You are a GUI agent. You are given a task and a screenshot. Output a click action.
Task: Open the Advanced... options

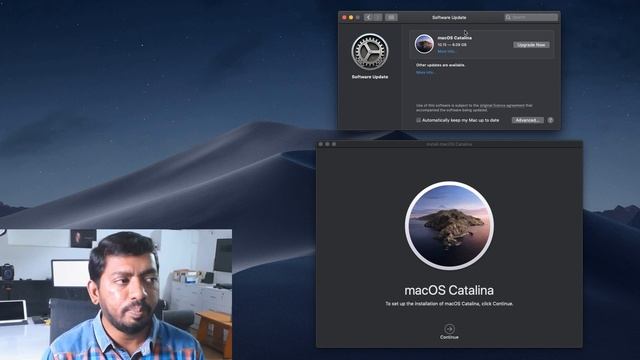[527, 120]
